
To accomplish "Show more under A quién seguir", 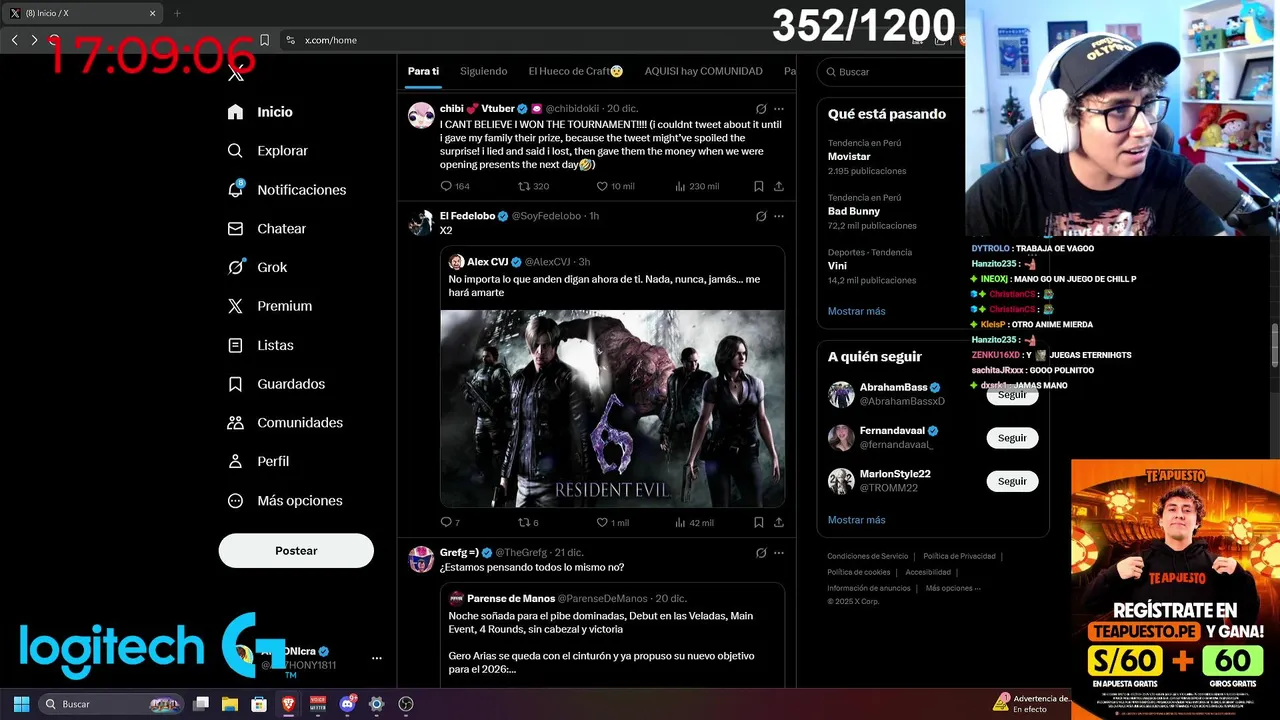I will click(856, 520).
